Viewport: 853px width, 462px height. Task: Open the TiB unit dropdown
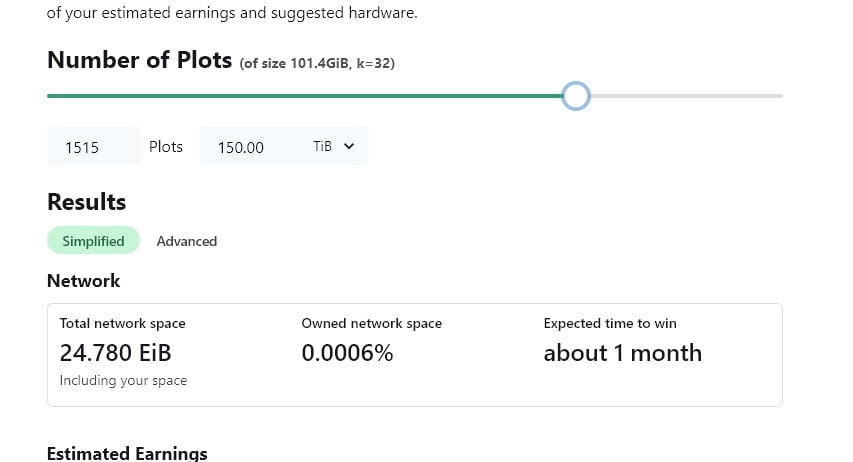(x=333, y=146)
